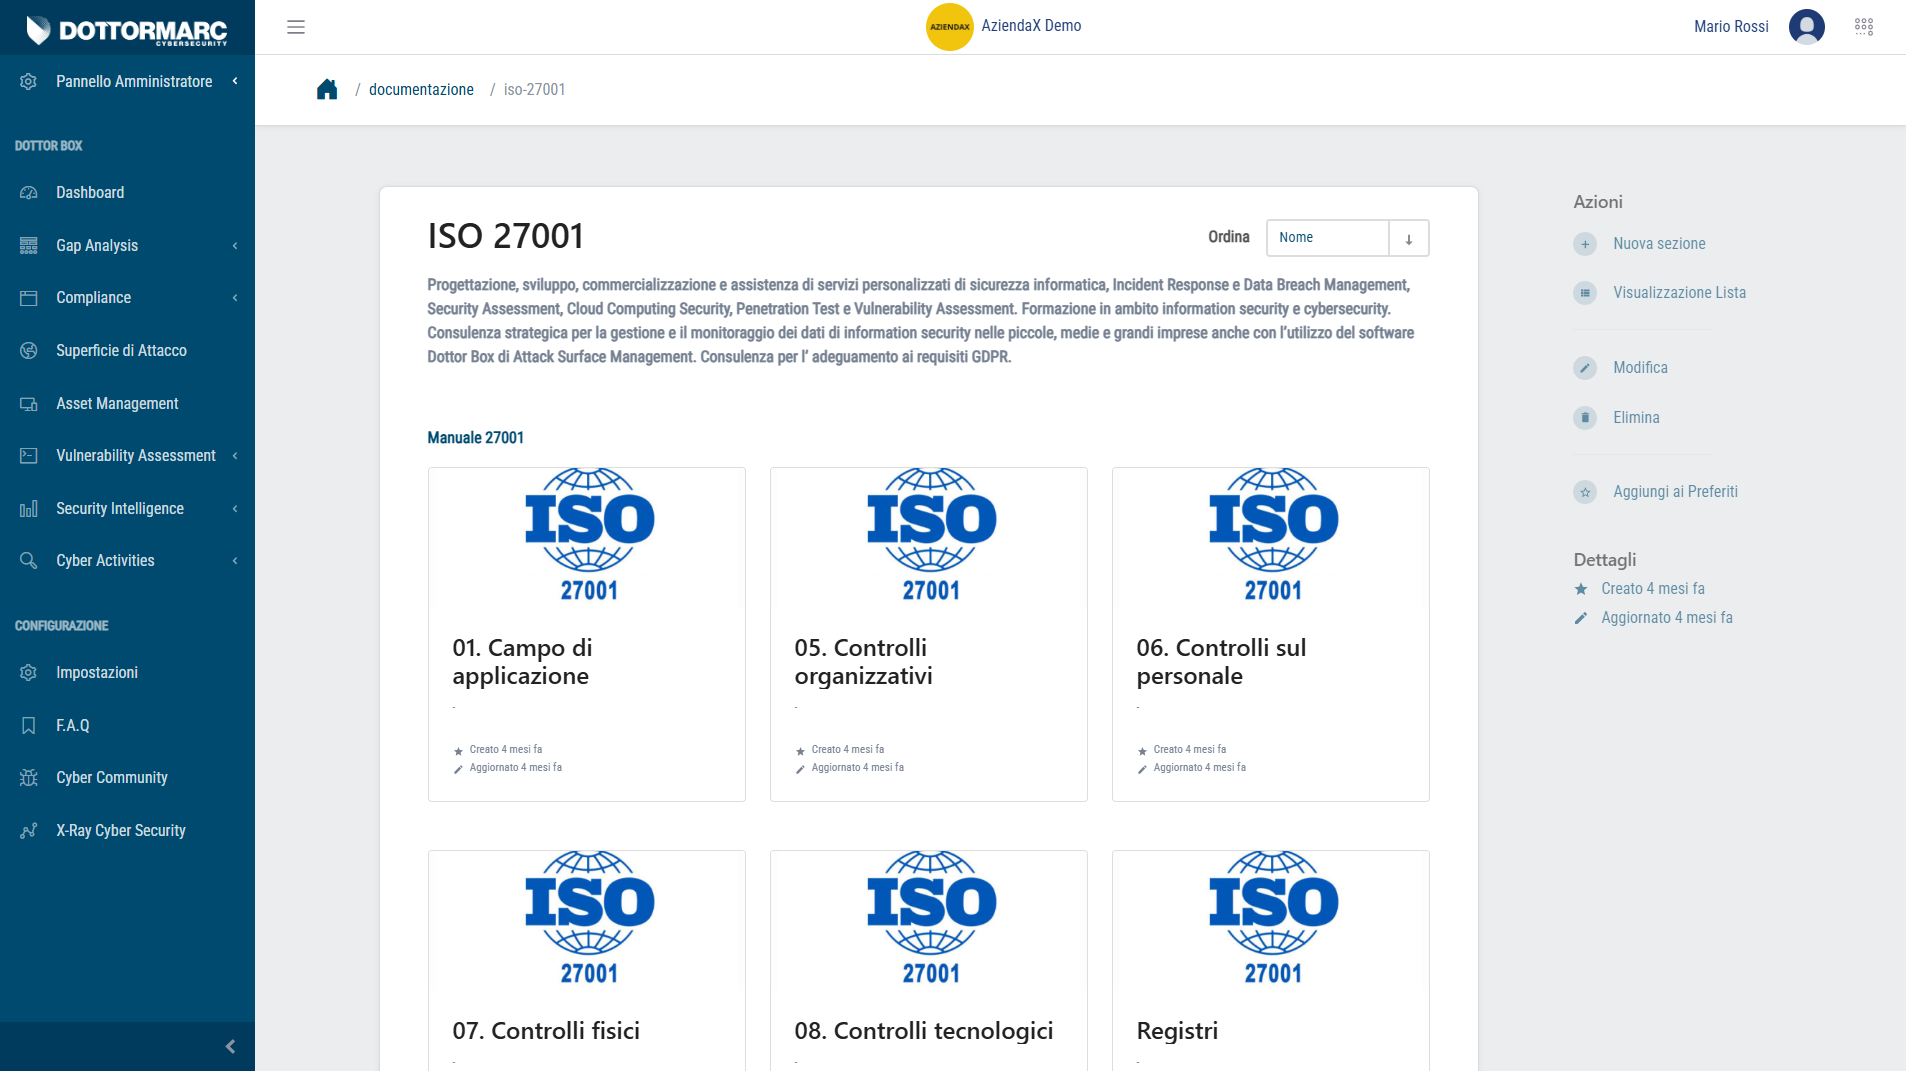Expand Cyber Activities chevron

tap(235, 561)
